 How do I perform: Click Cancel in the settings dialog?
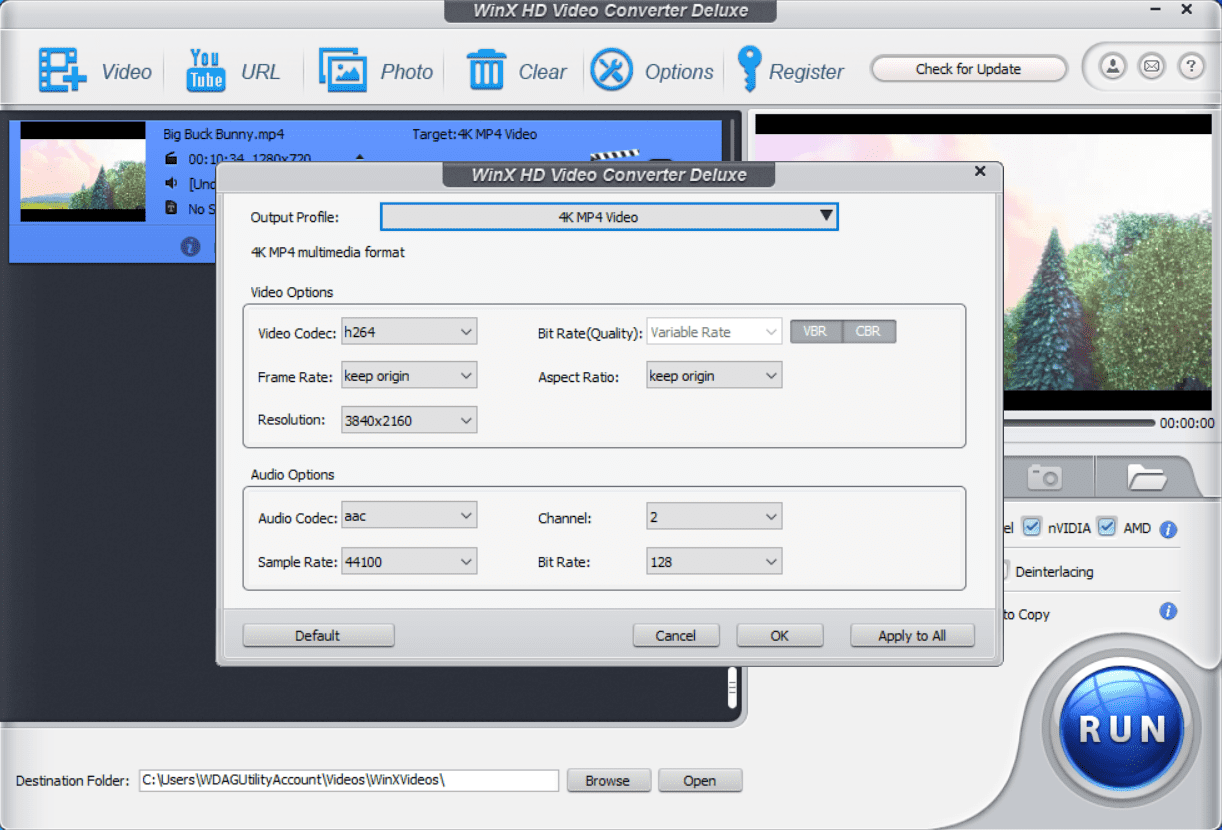tap(676, 635)
